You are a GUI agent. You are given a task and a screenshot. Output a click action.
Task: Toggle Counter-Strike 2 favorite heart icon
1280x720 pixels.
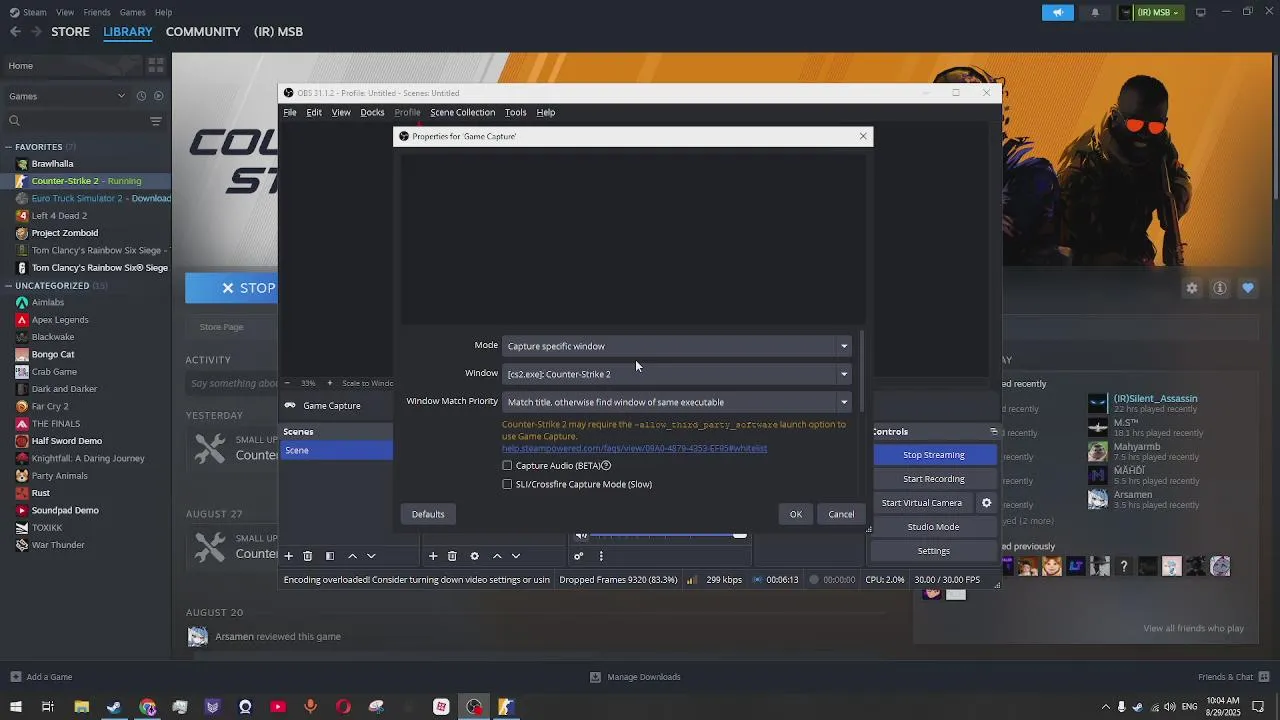1248,288
